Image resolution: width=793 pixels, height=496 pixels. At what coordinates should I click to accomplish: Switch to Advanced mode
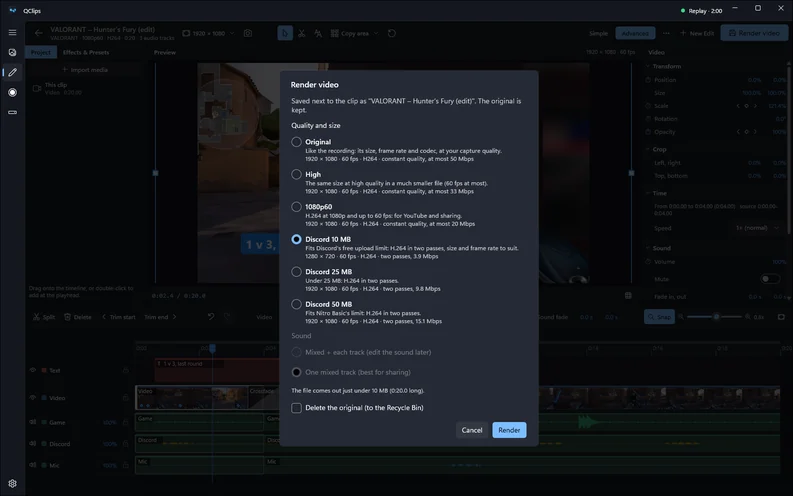(635, 33)
